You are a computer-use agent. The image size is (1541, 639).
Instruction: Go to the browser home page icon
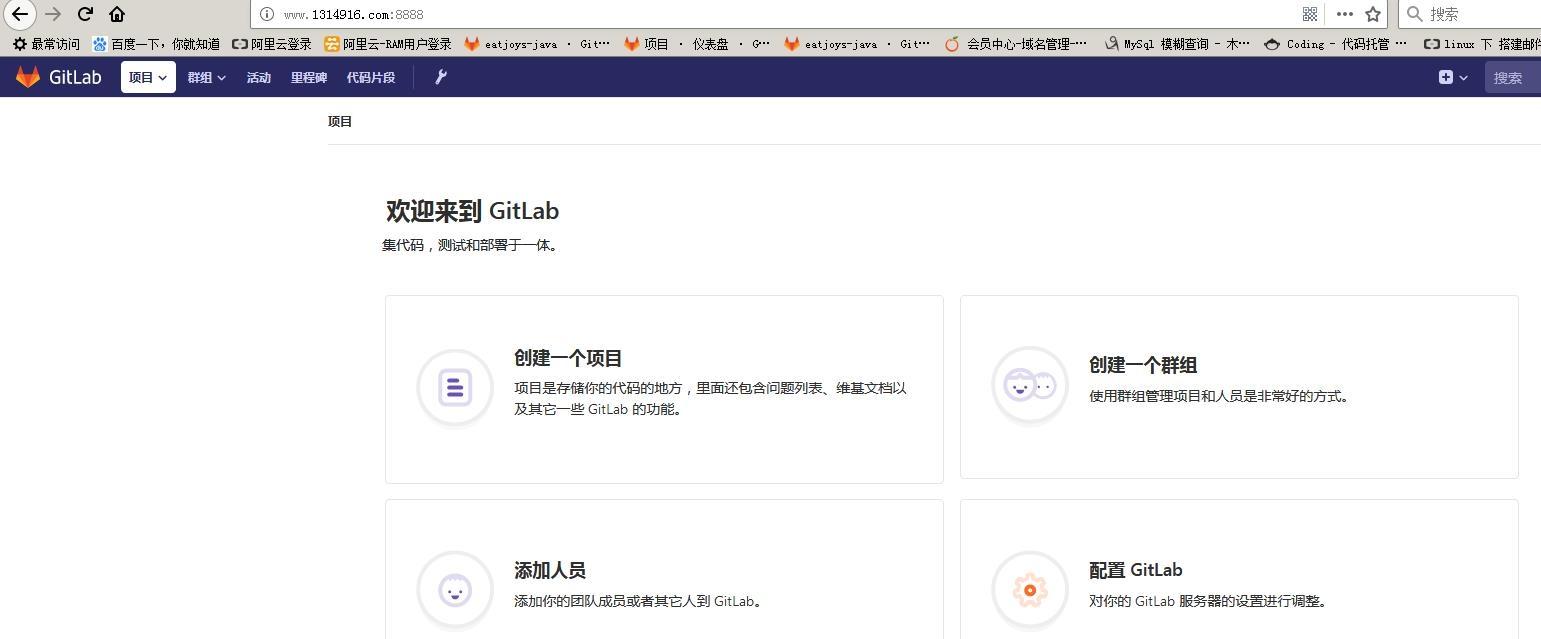[x=117, y=14]
